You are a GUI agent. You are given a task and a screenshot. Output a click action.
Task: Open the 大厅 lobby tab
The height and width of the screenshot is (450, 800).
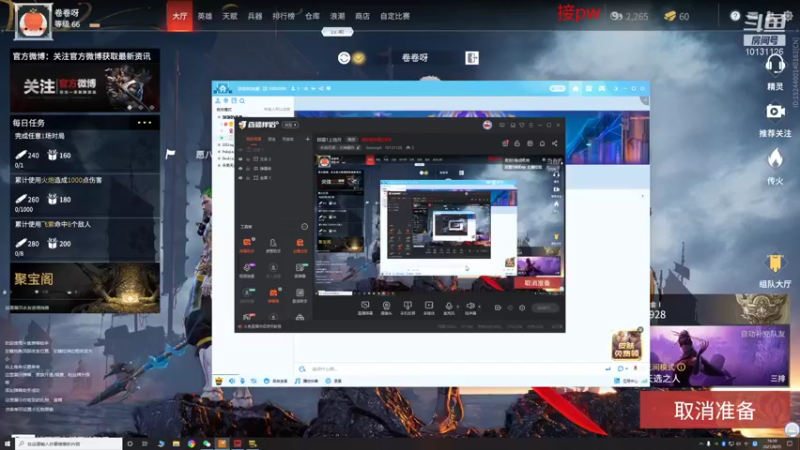(180, 16)
